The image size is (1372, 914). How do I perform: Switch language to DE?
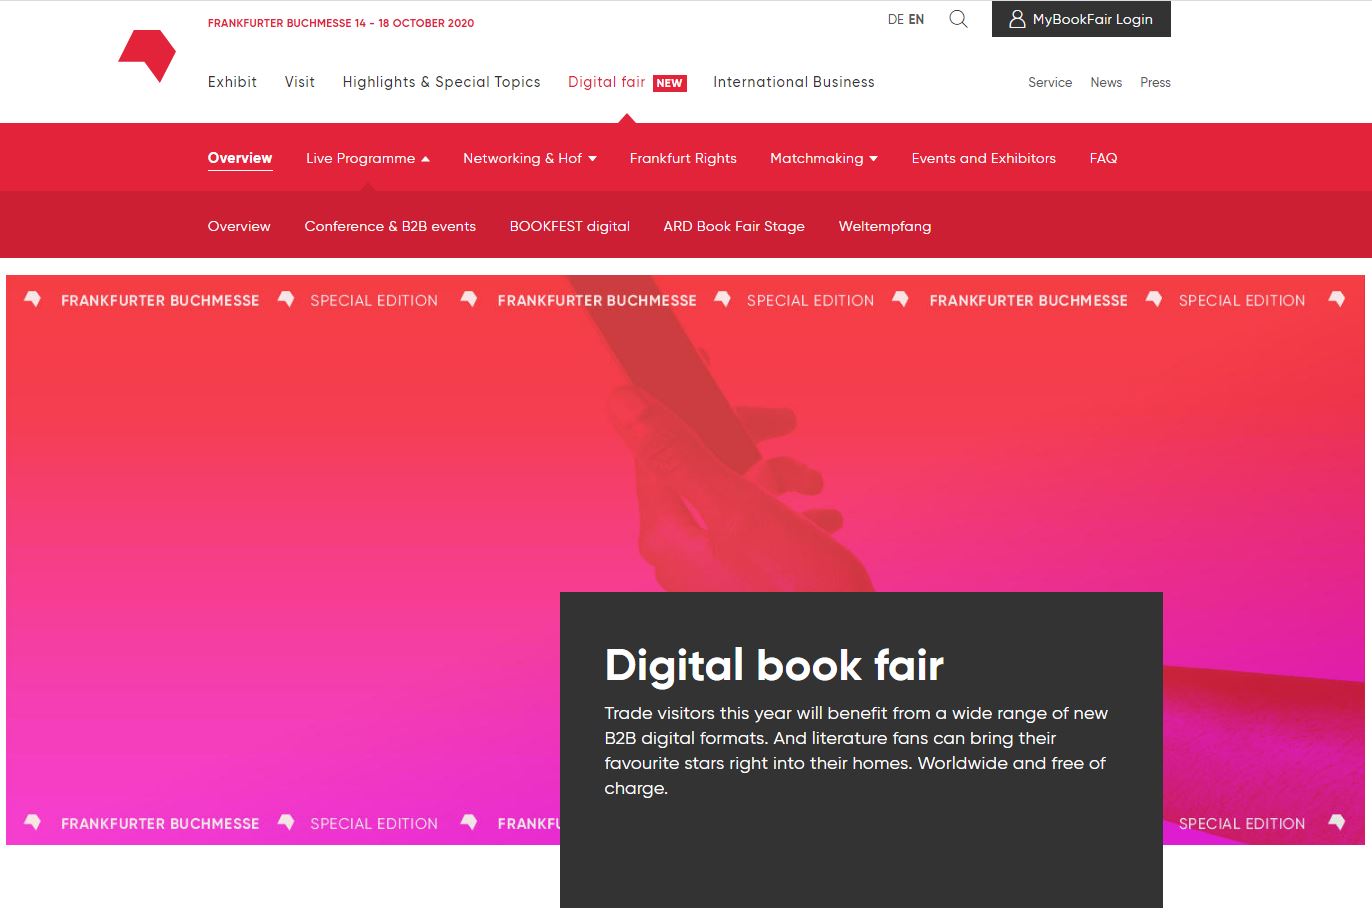pos(895,19)
